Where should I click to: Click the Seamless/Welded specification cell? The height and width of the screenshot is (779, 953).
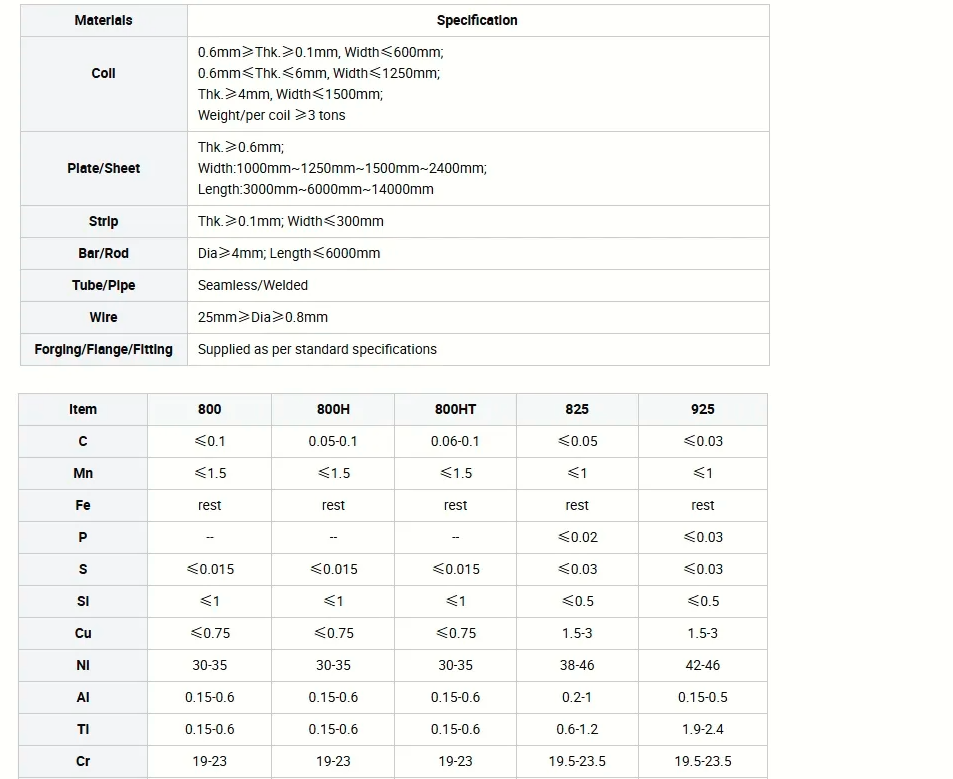tap(253, 285)
